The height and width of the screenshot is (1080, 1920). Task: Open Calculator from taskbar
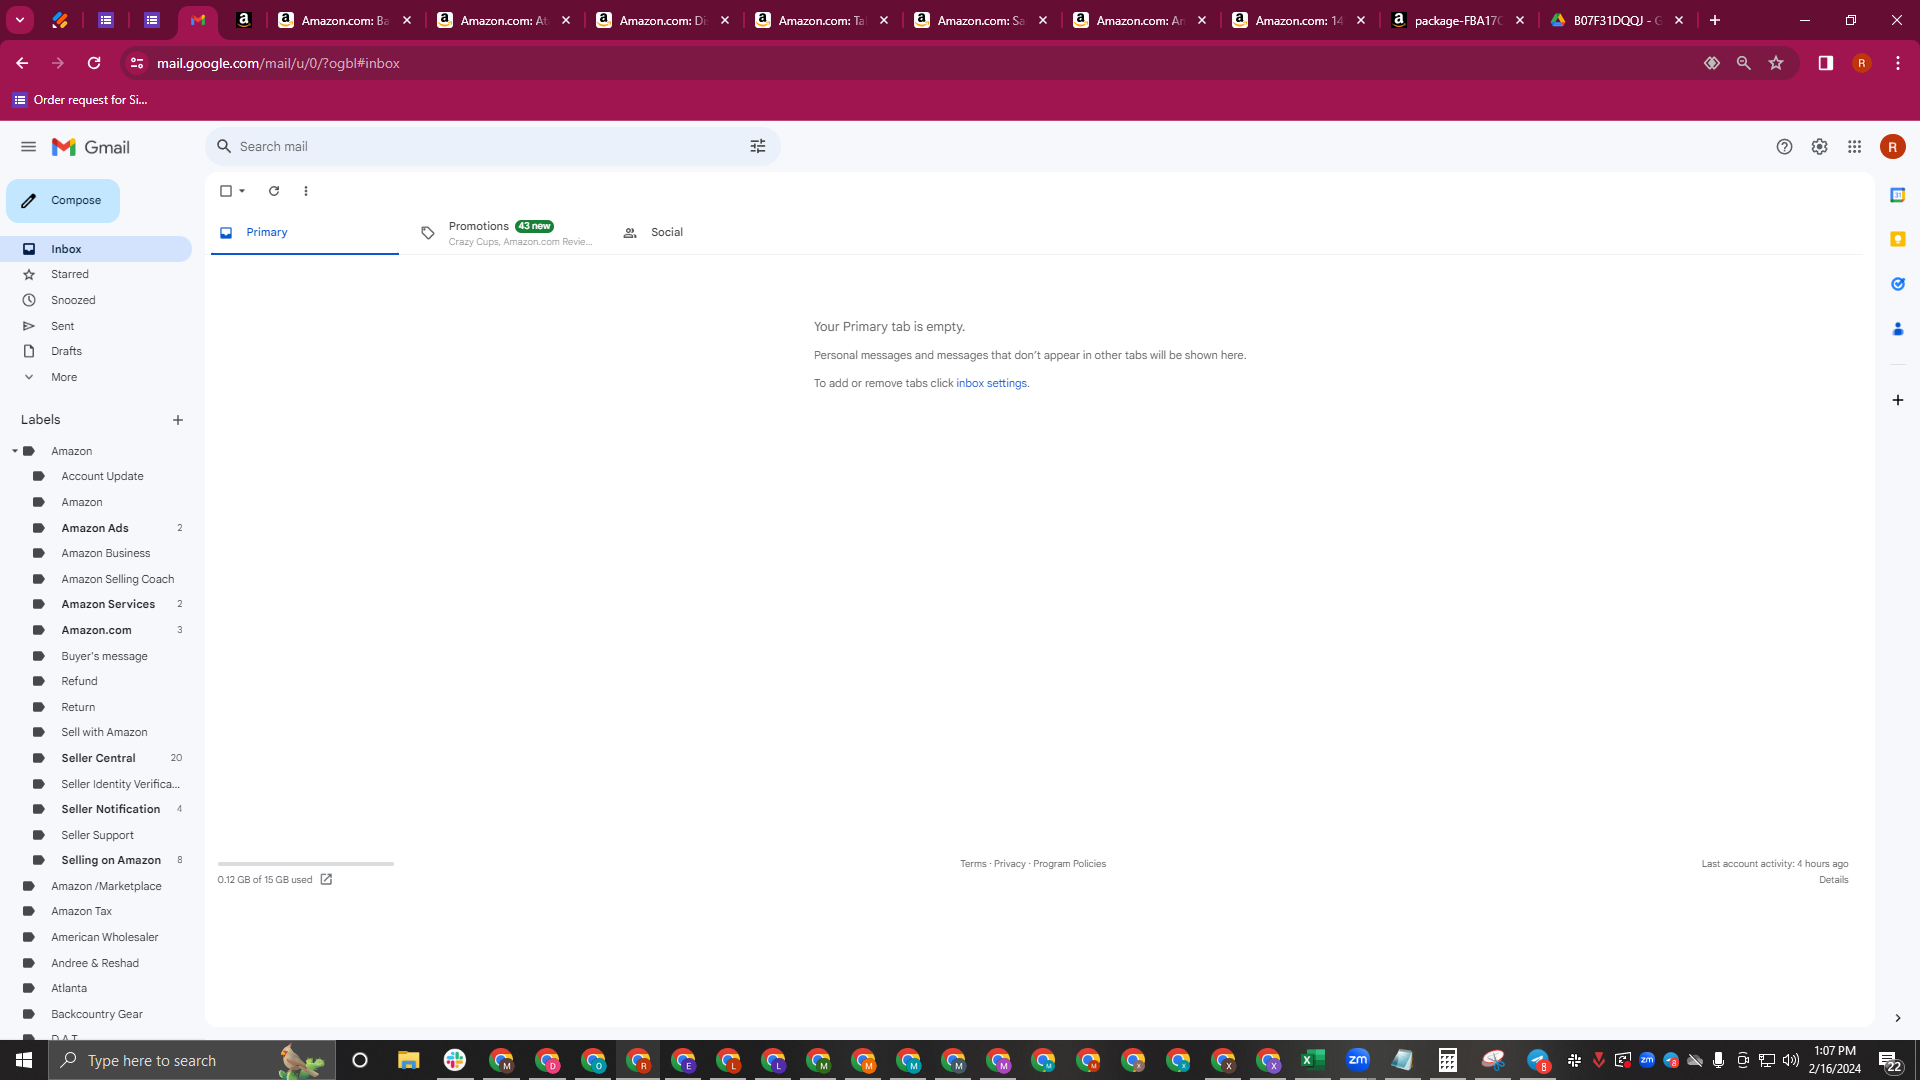pos(1447,1060)
